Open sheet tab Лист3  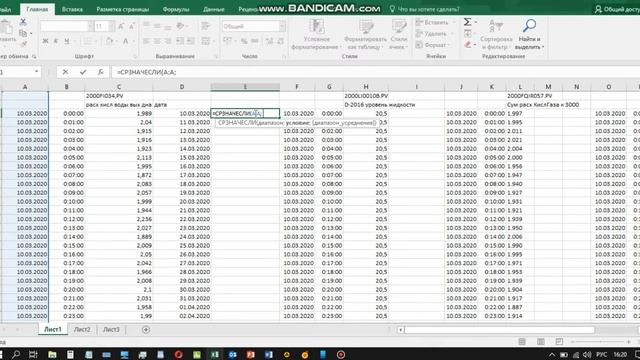pos(111,329)
